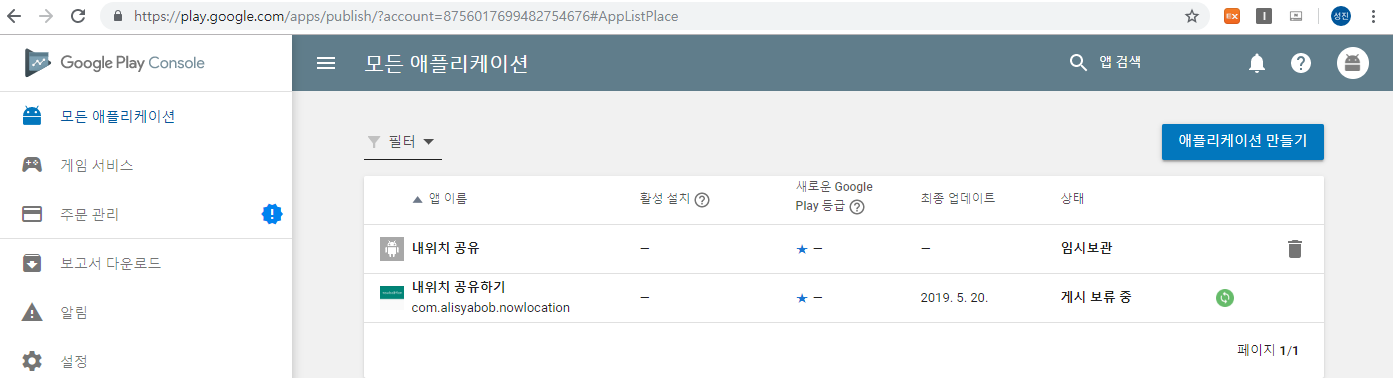Select 모든 애플리케이션 in the sidebar
Image resolution: width=1393 pixels, height=378 pixels.
coord(146,116)
